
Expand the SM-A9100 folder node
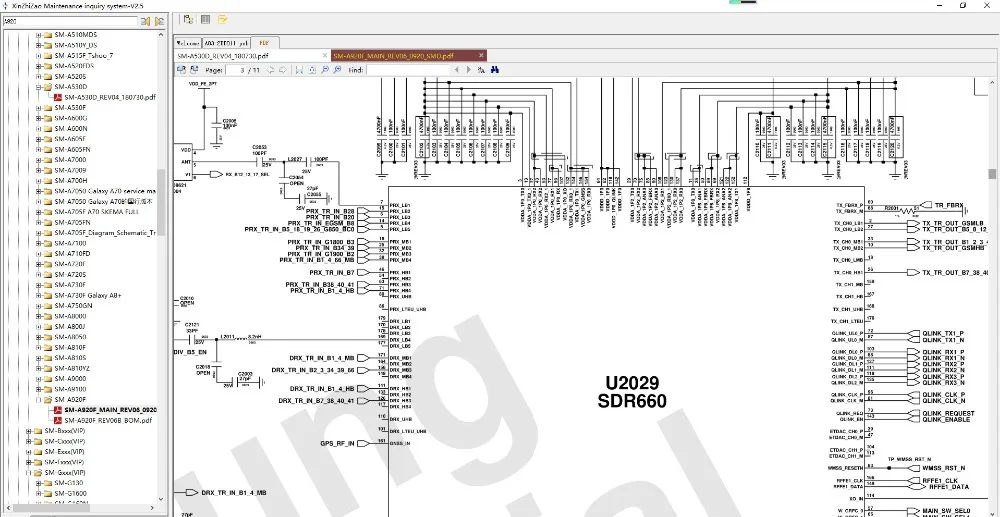(x=39, y=389)
